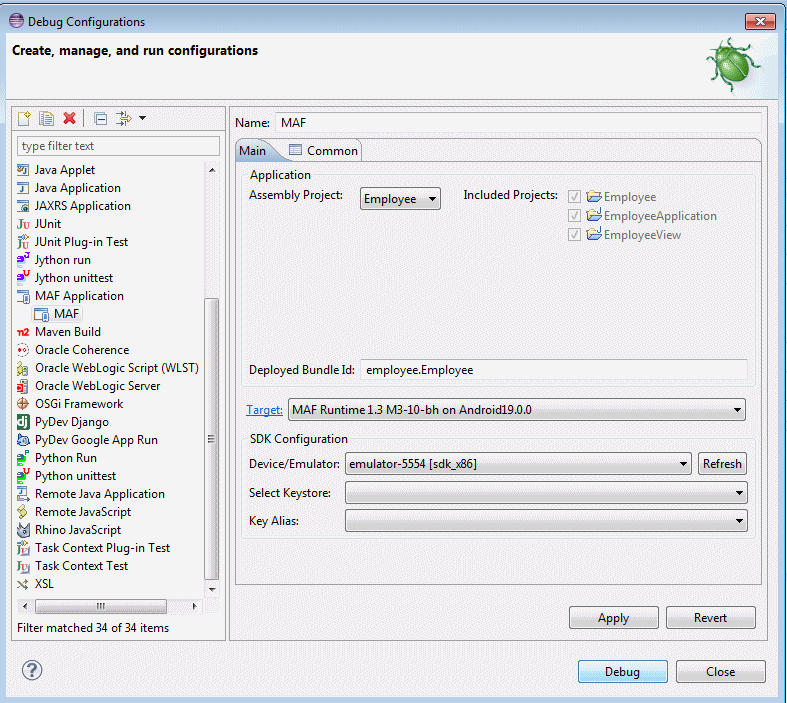Open the Select Keystore dropdown
787x703 pixels.
pos(546,493)
